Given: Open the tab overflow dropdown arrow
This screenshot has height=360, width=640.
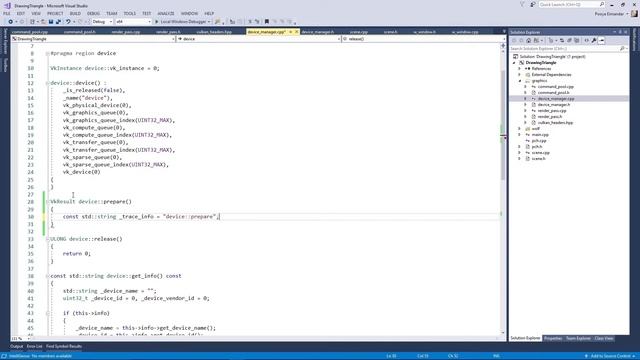Looking at the screenshot, I should [504, 32].
